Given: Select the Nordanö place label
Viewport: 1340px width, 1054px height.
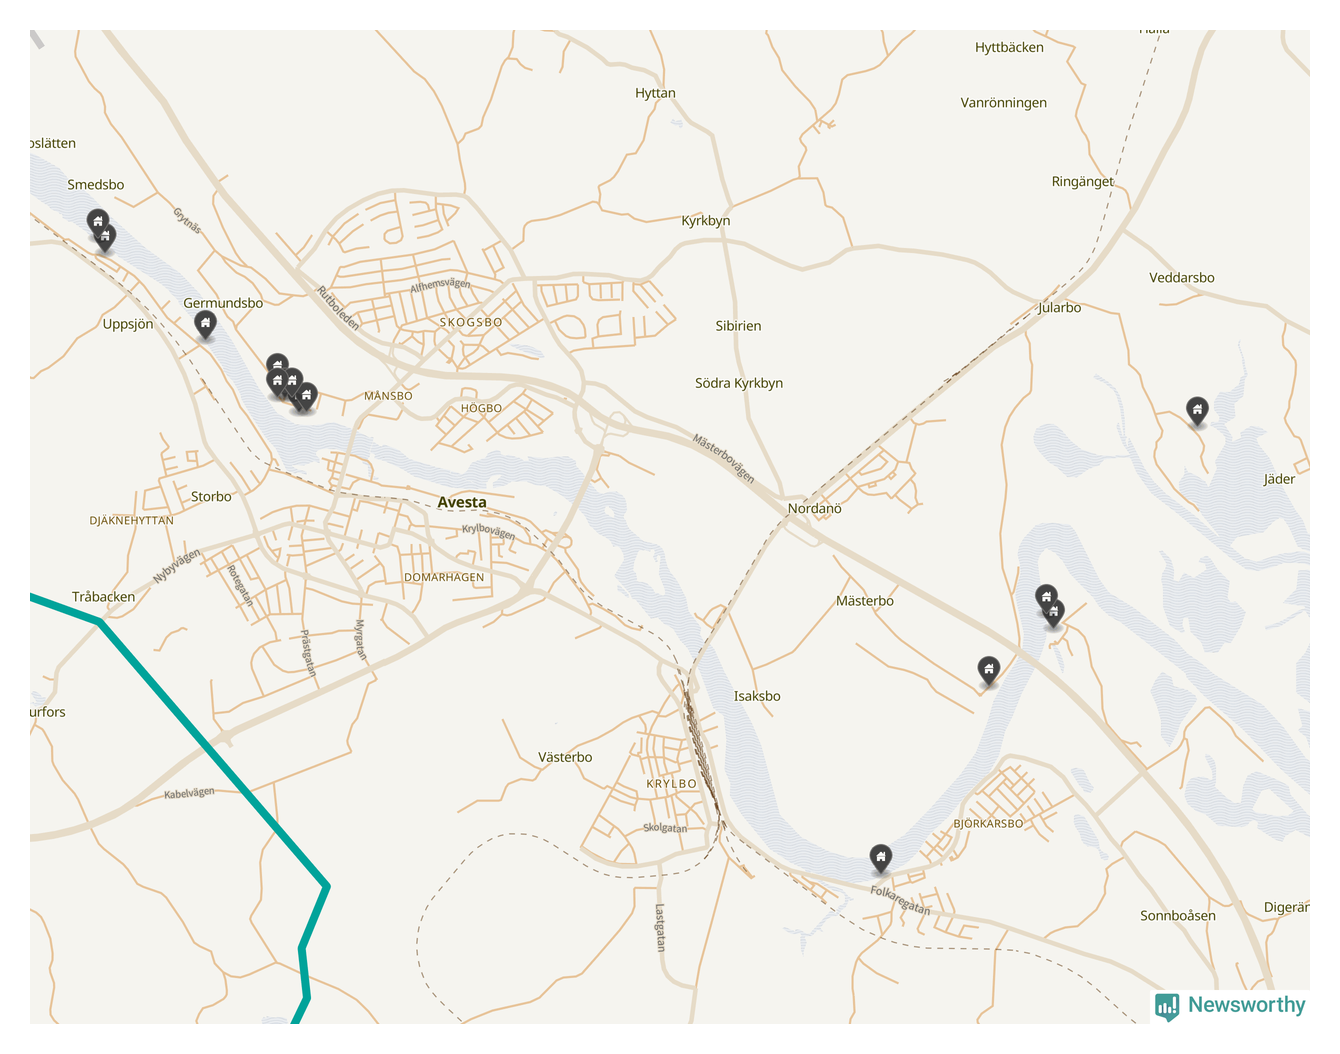Looking at the screenshot, I should [x=814, y=508].
